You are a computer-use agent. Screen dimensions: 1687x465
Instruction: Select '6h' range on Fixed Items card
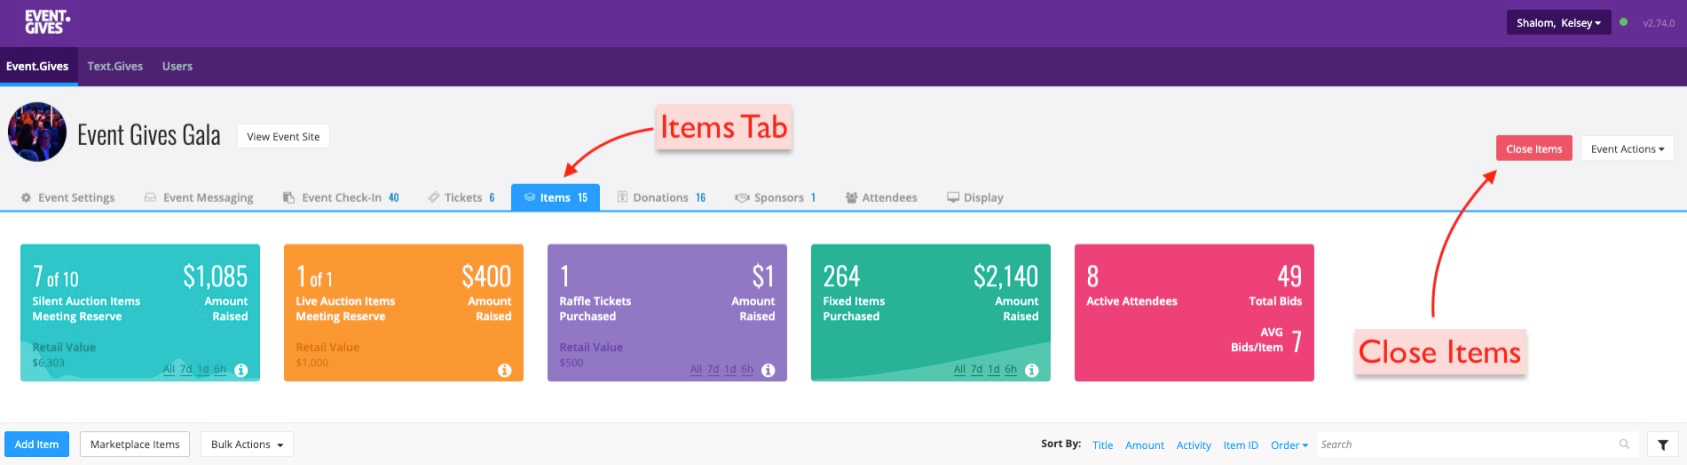point(1011,369)
